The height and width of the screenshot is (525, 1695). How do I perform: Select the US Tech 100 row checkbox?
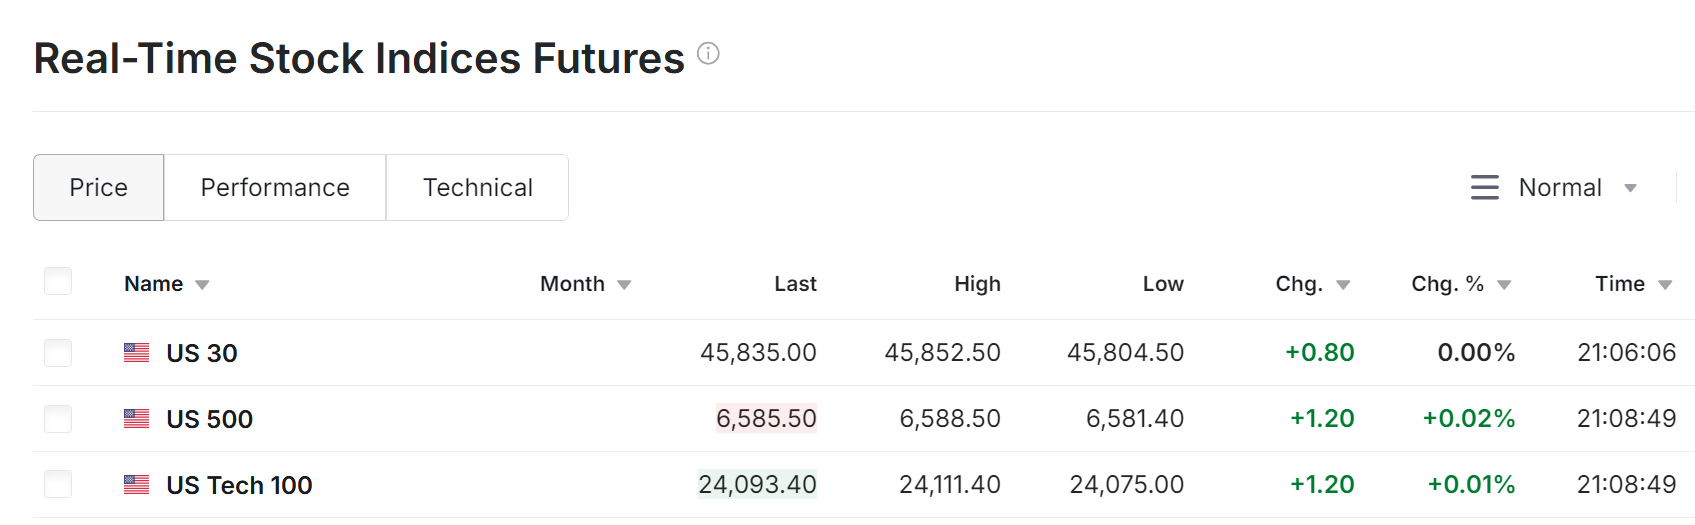pos(58,485)
